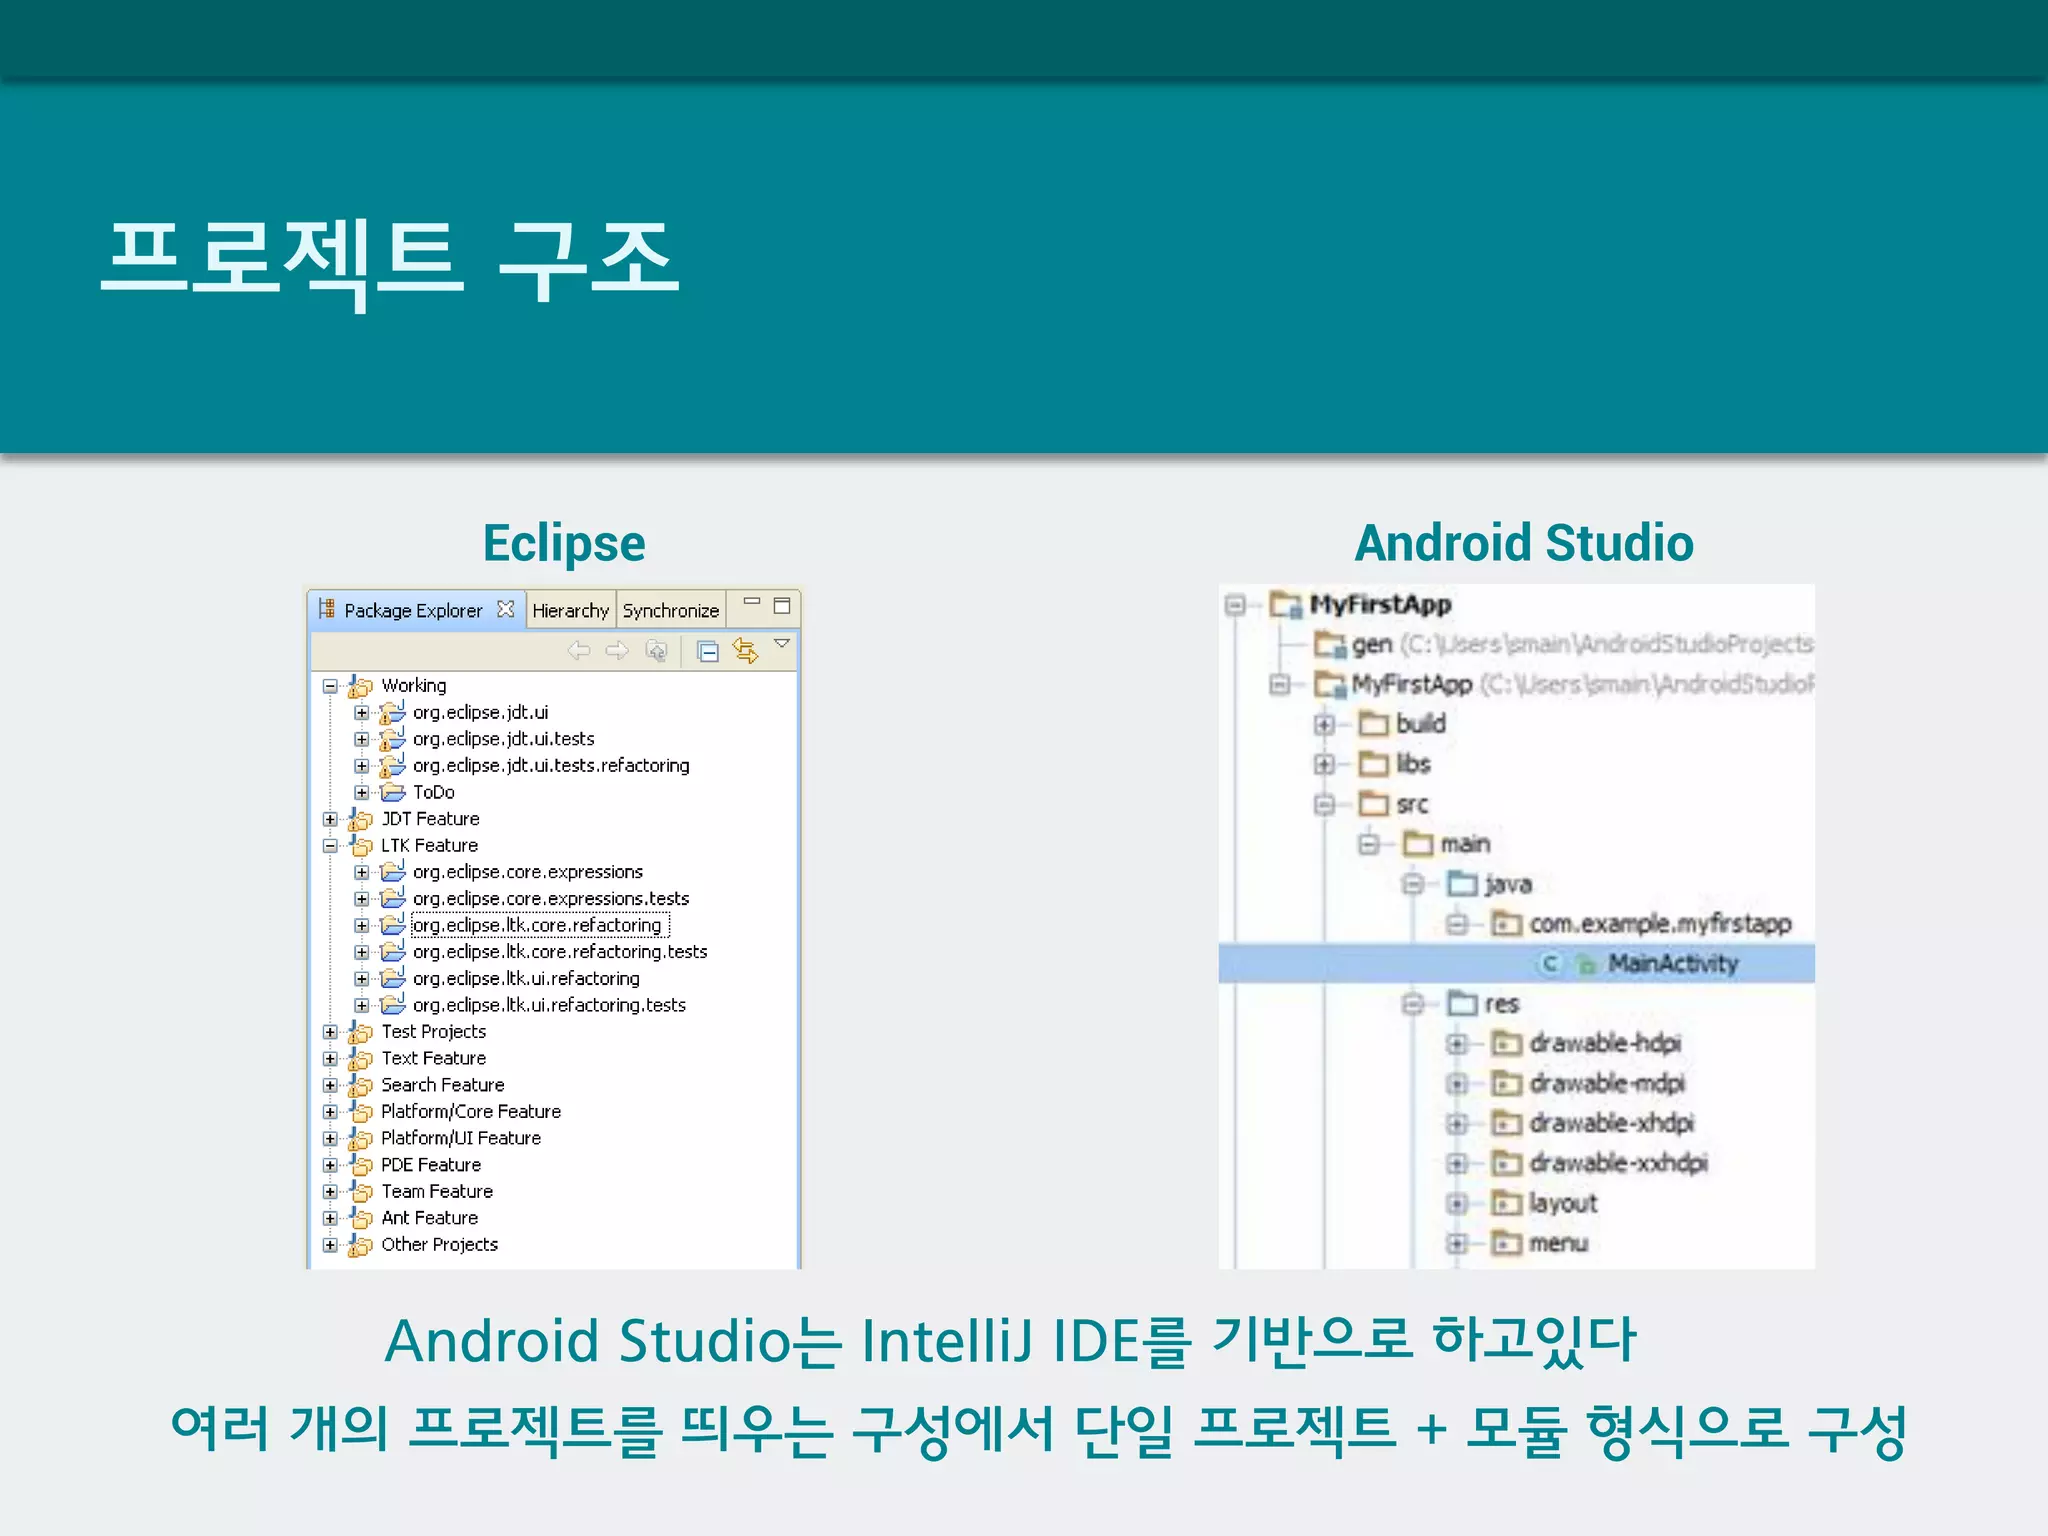Select Team Feature working set

(x=437, y=1191)
